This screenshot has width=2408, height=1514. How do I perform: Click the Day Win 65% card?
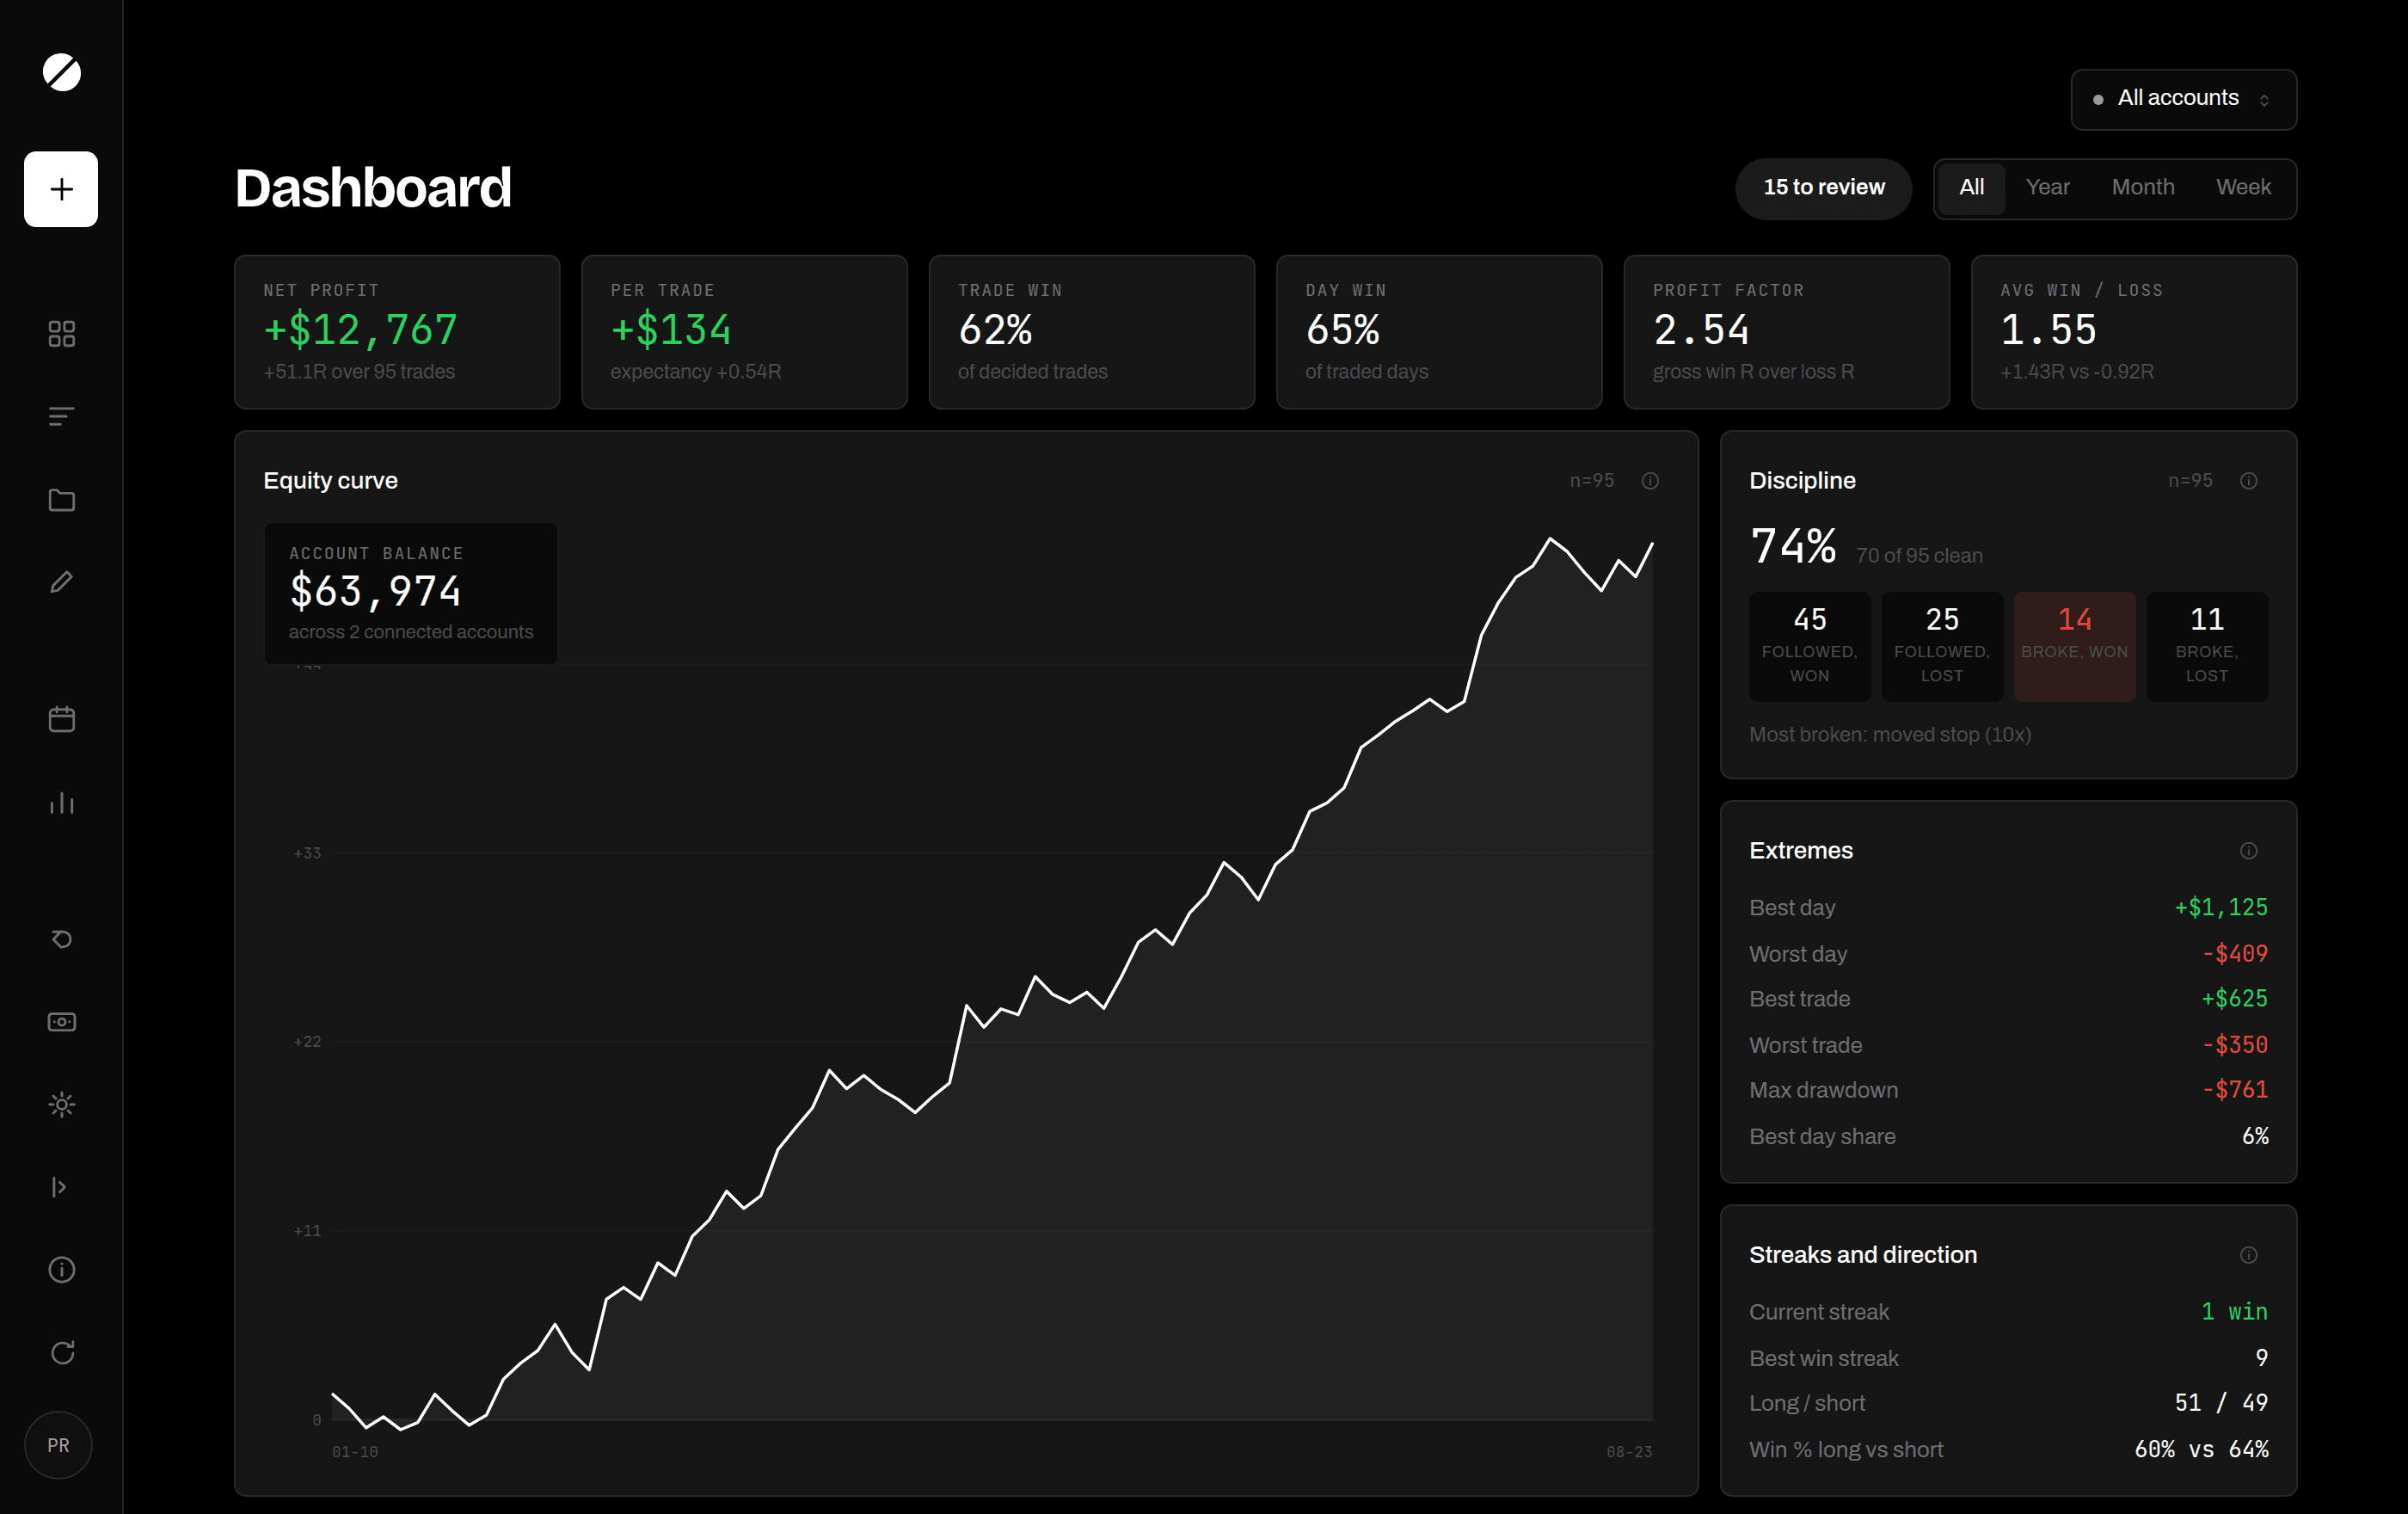tap(1439, 332)
